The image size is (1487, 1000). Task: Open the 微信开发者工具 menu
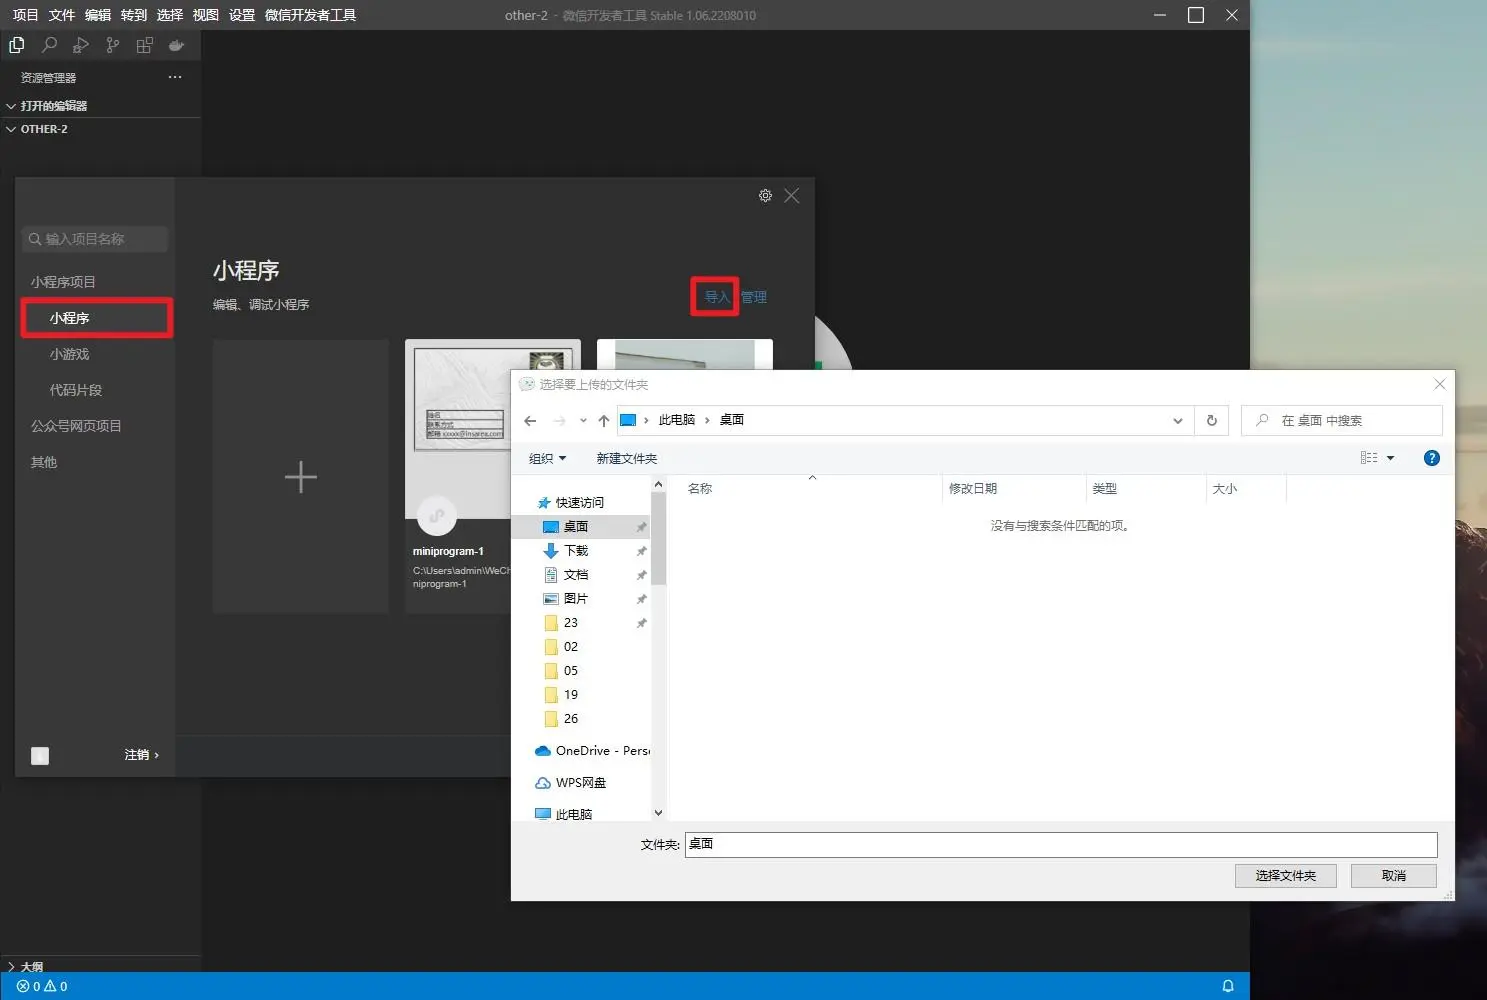[x=310, y=15]
